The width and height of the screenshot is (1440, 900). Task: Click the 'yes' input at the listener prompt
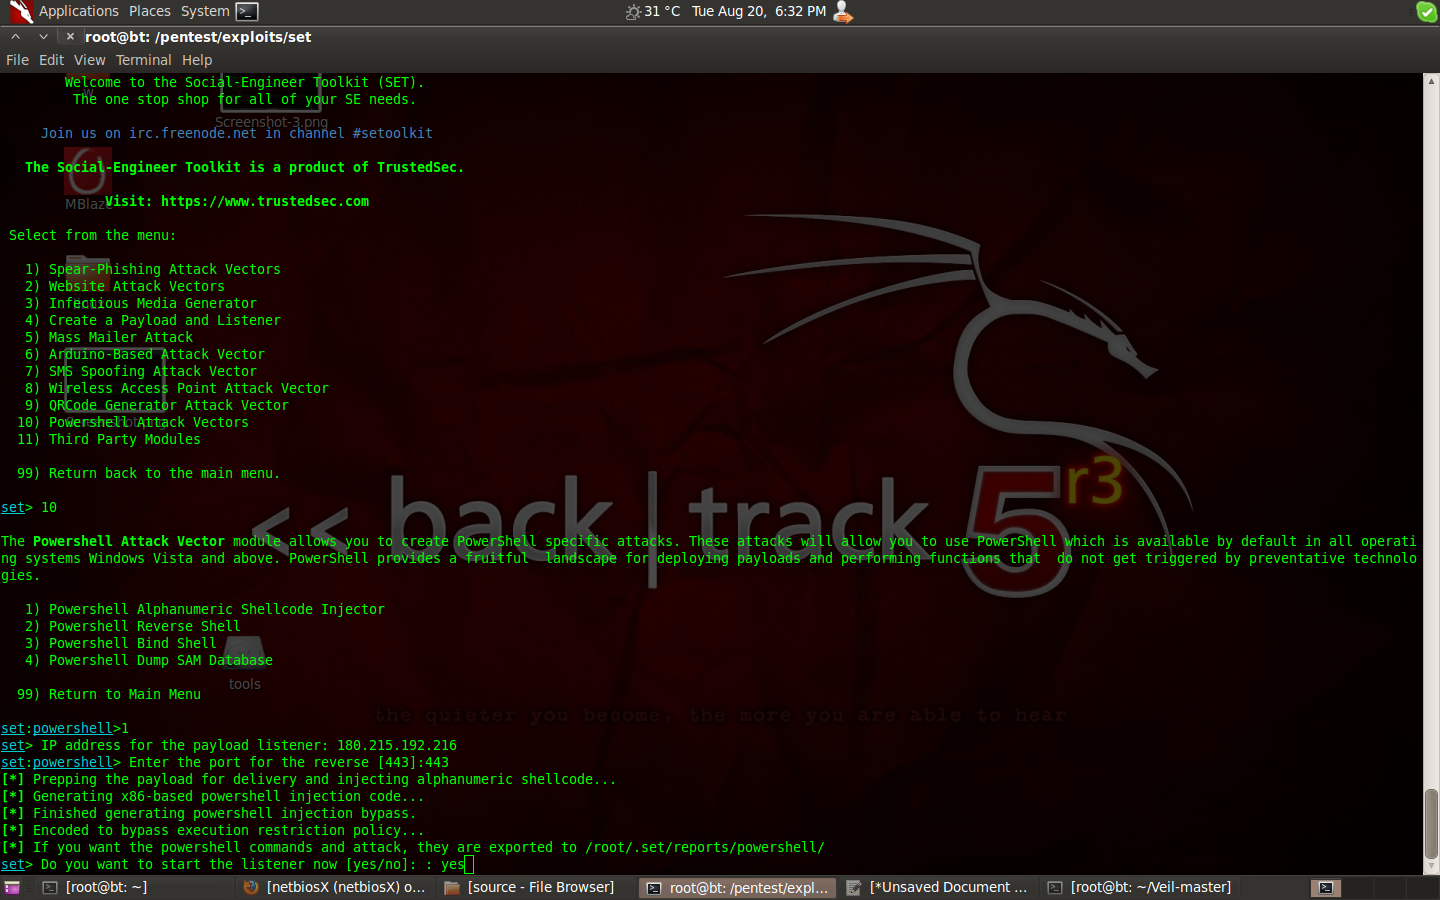click(x=453, y=864)
